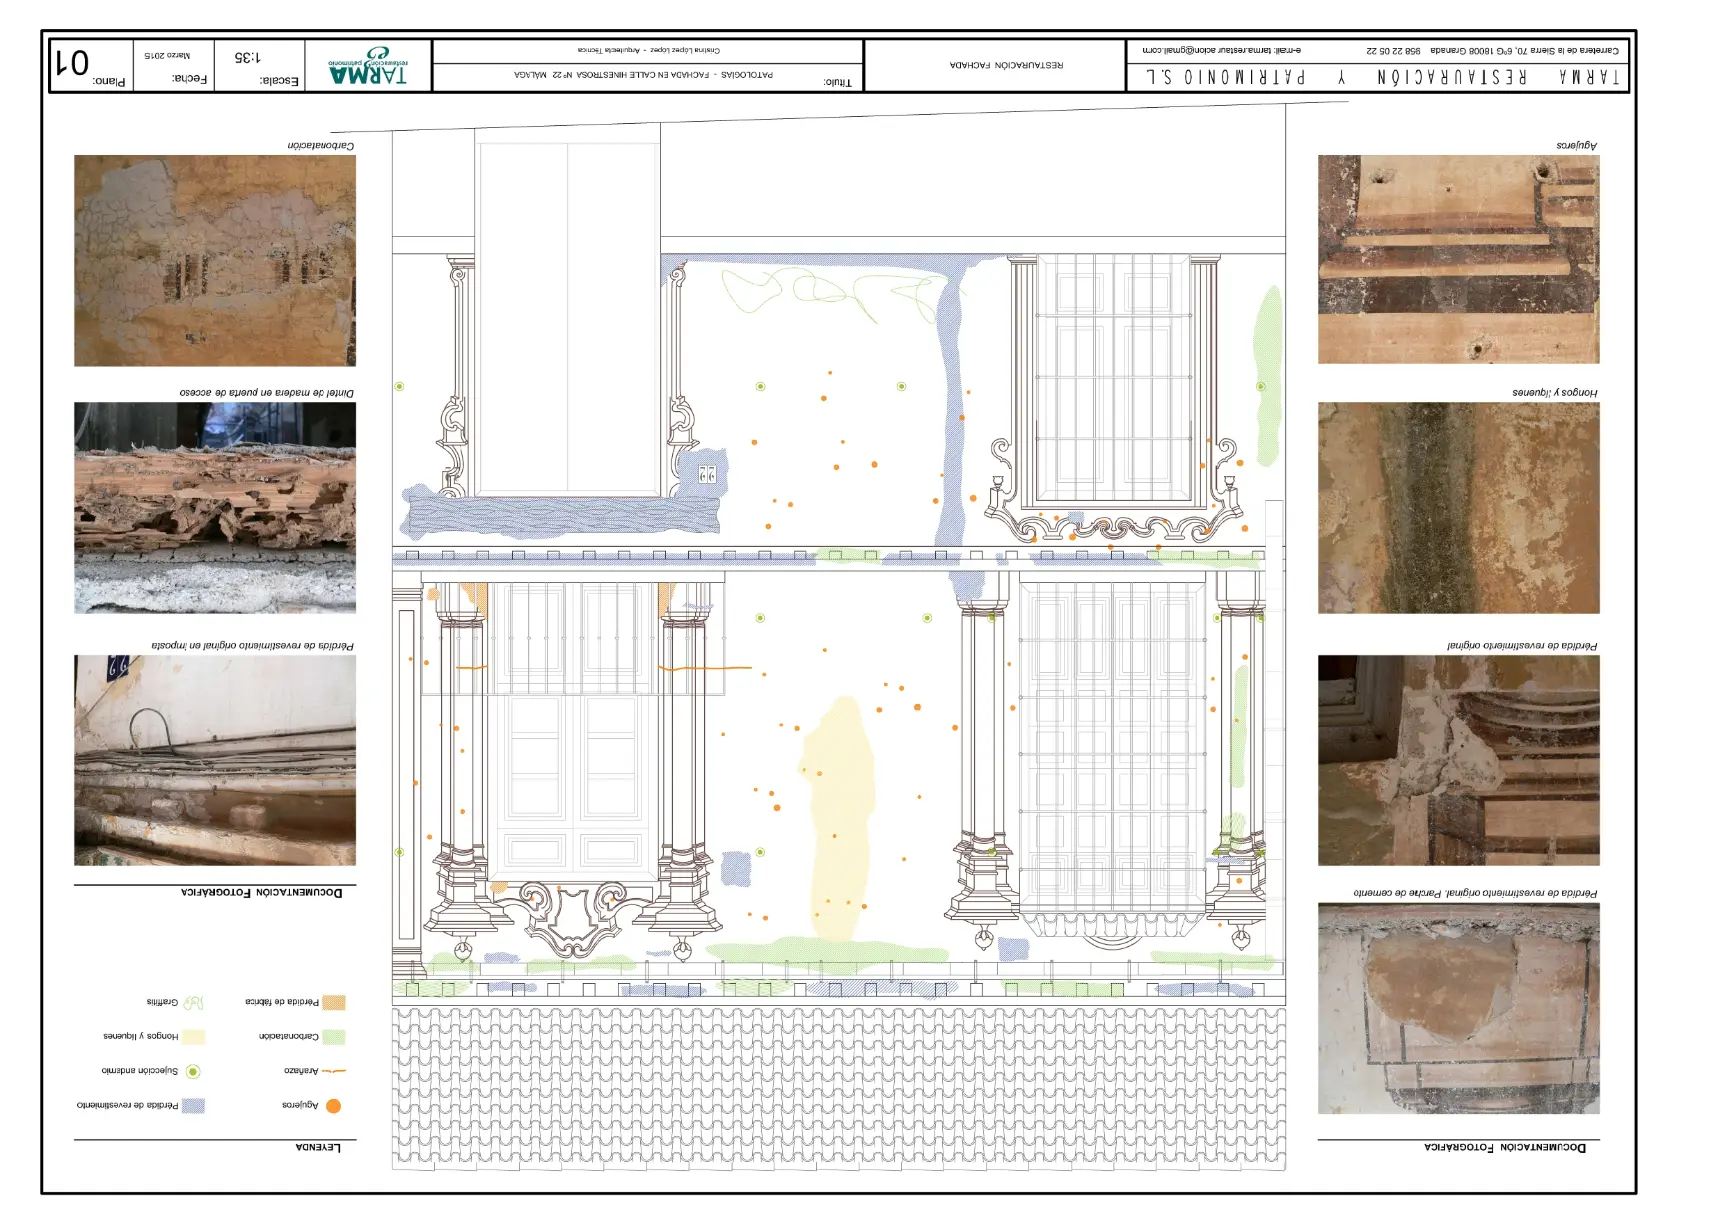Click the plan number 01 box

(x=91, y=66)
